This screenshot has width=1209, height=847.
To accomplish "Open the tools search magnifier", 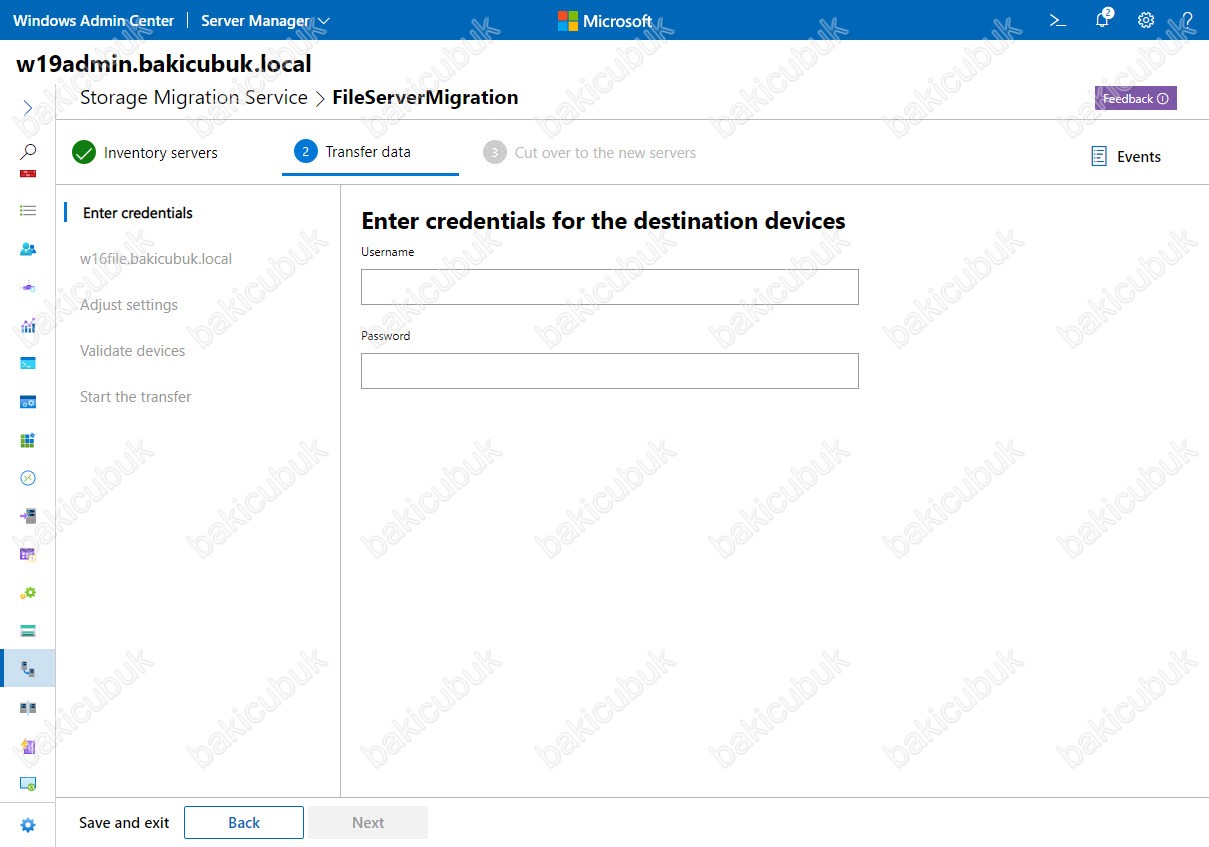I will pyautogui.click(x=28, y=152).
